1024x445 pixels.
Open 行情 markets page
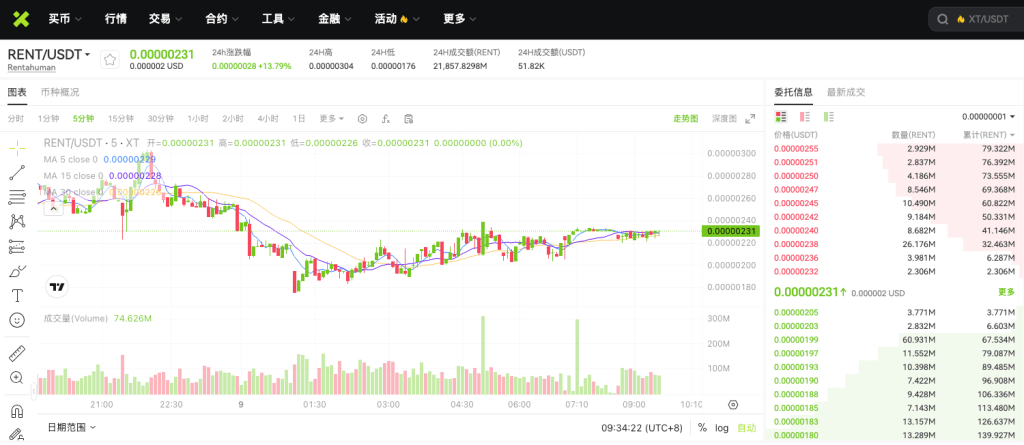click(x=116, y=19)
